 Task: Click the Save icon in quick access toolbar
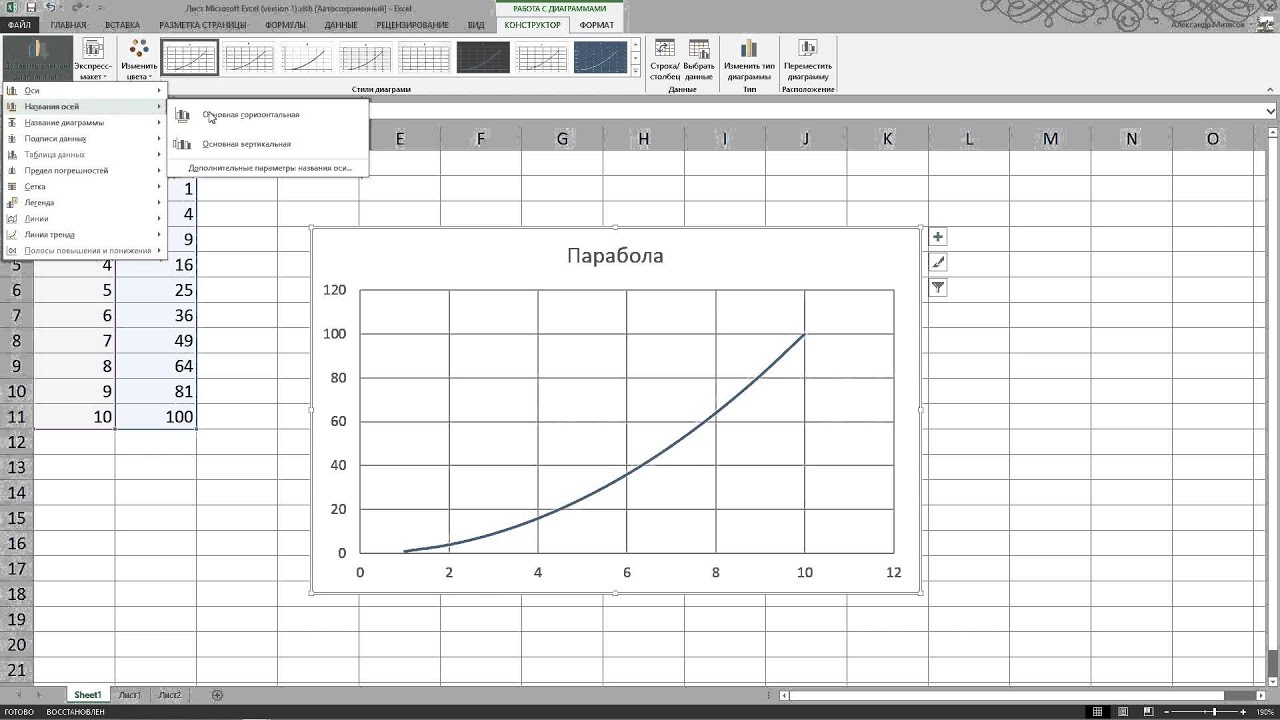click(32, 8)
